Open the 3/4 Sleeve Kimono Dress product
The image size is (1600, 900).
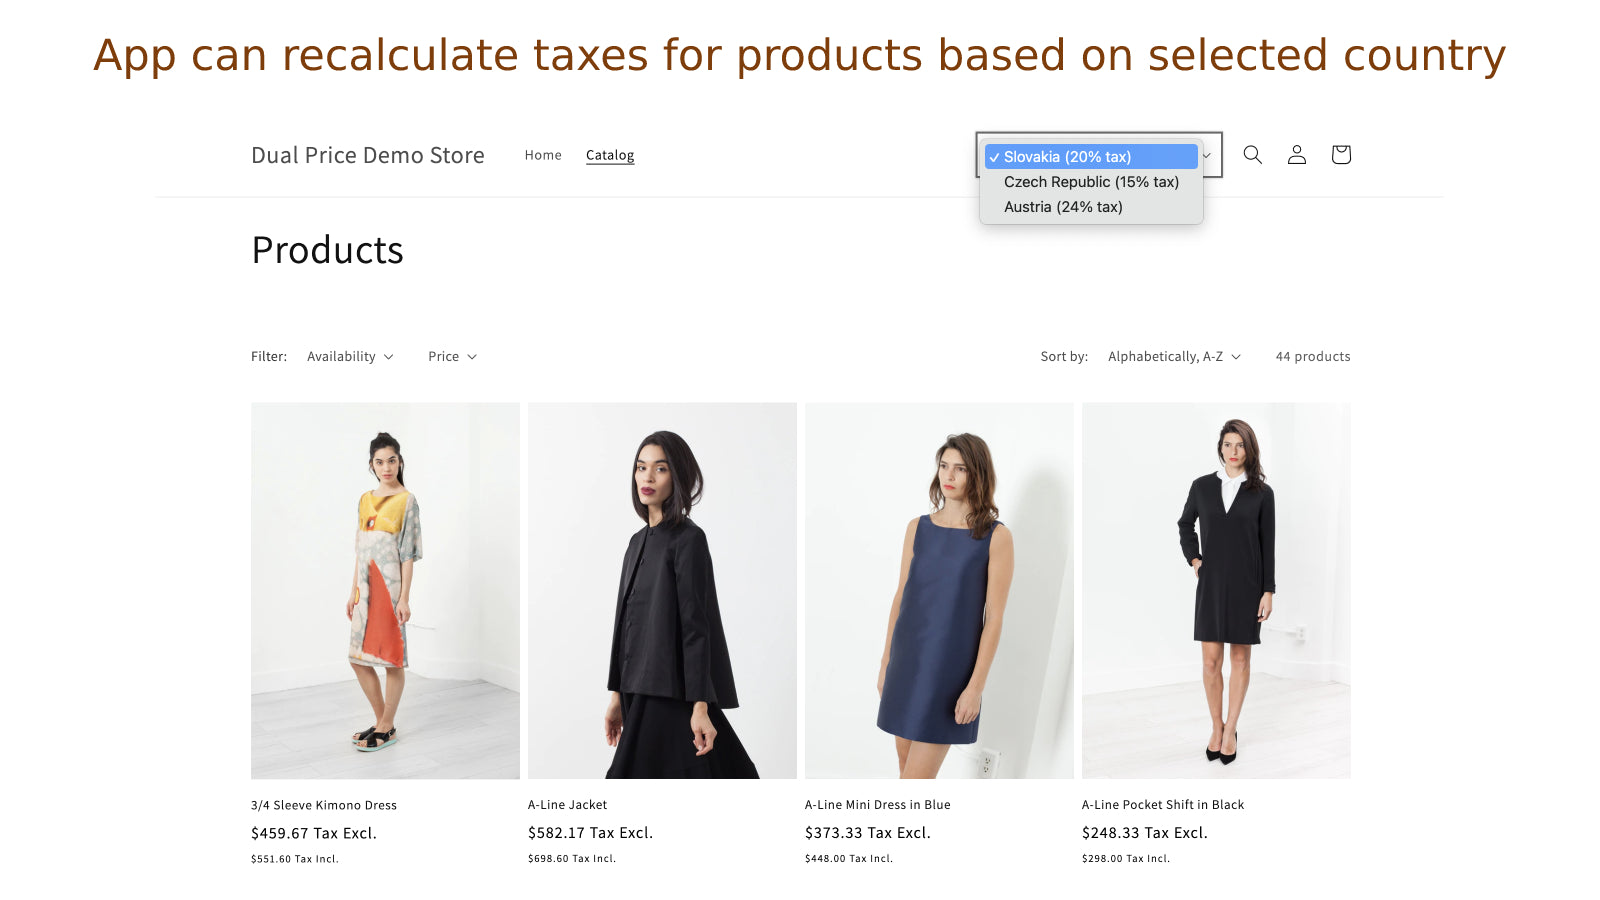(x=323, y=804)
